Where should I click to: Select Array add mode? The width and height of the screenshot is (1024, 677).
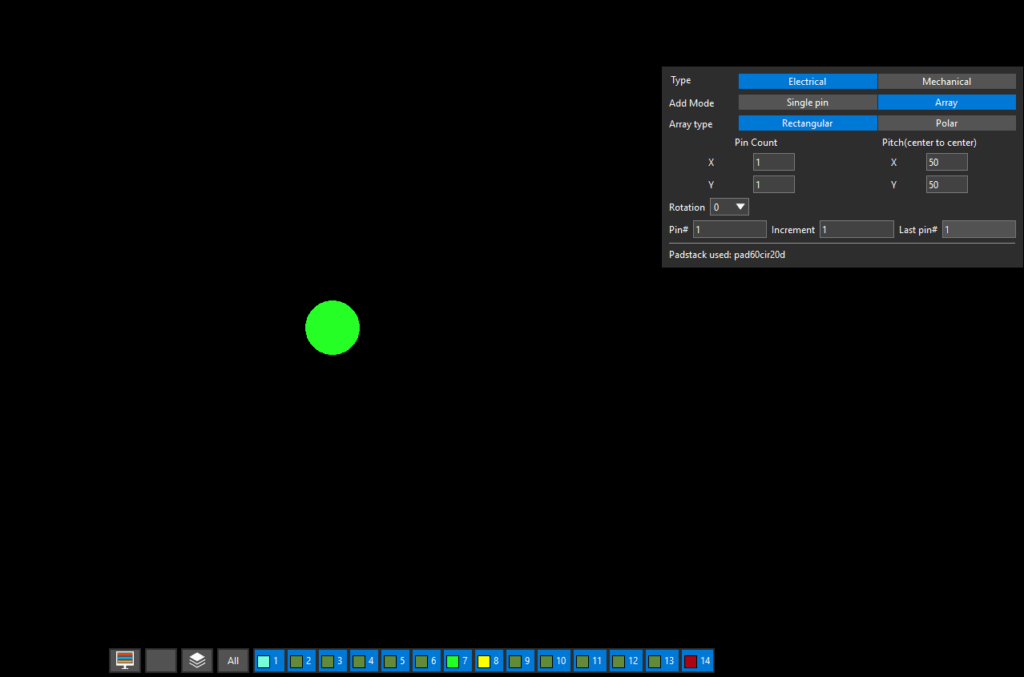[x=946, y=102]
